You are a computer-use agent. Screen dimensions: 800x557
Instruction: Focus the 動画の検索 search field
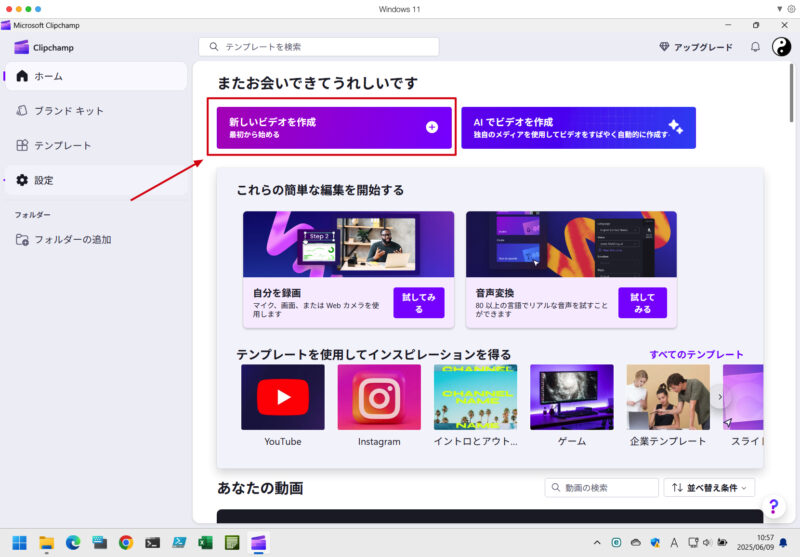point(602,488)
